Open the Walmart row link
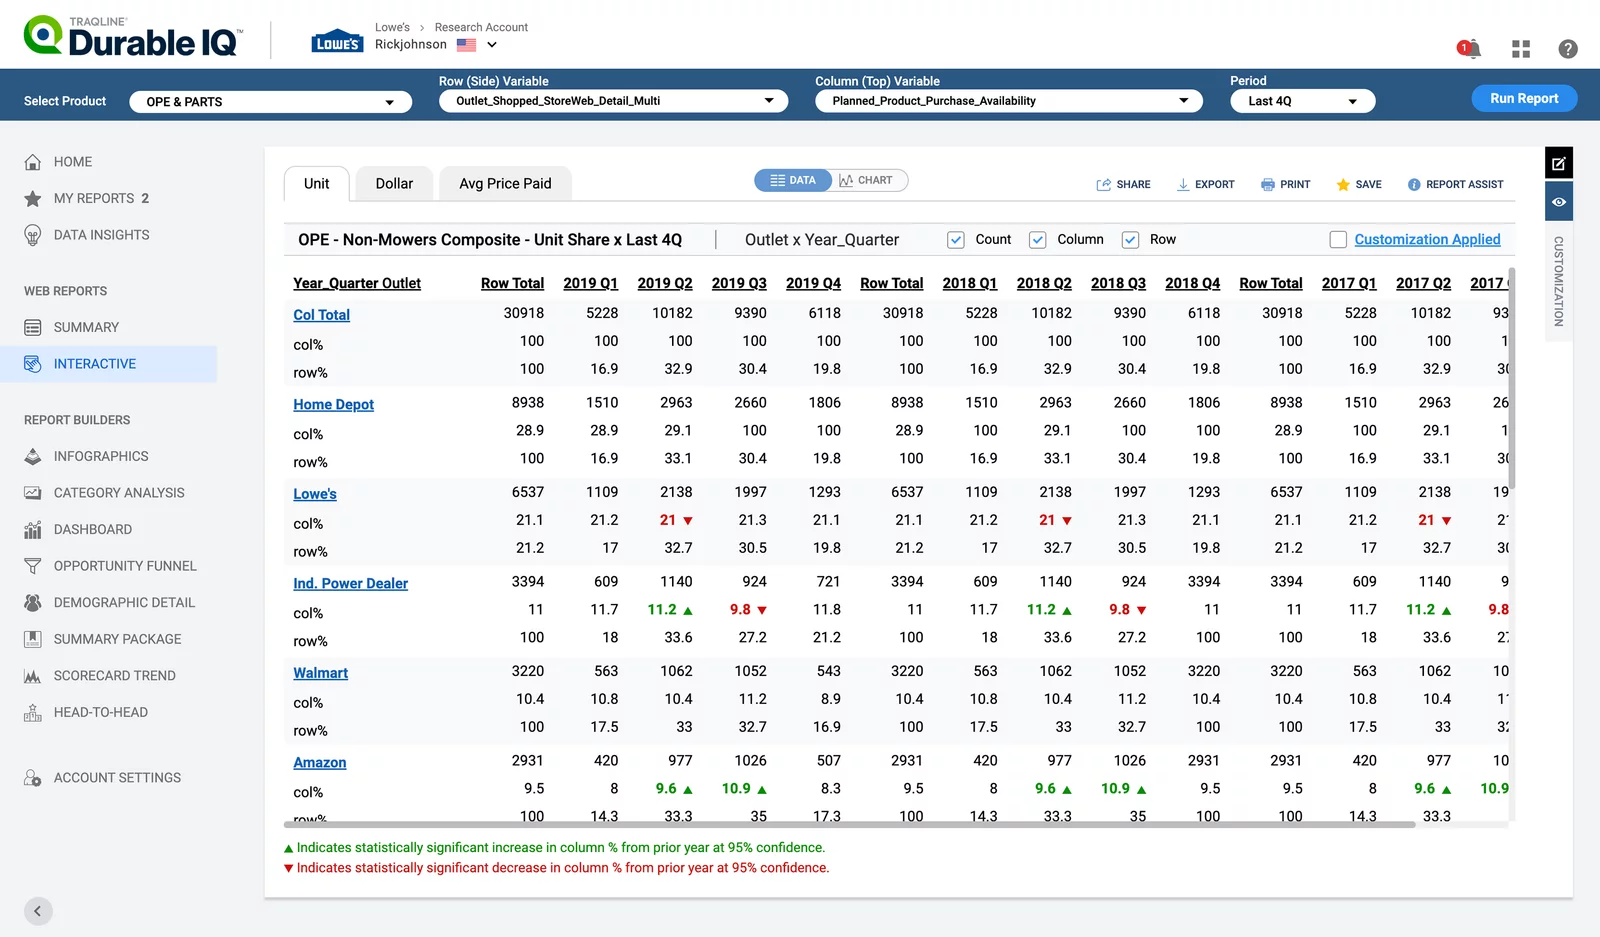 (320, 673)
